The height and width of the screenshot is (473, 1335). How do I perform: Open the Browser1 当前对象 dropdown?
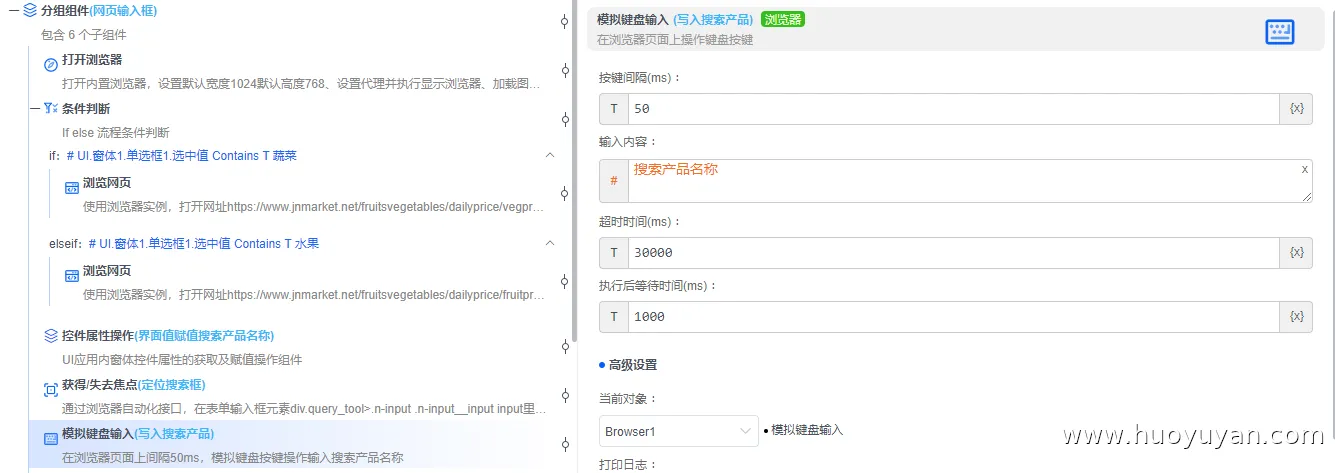(678, 431)
